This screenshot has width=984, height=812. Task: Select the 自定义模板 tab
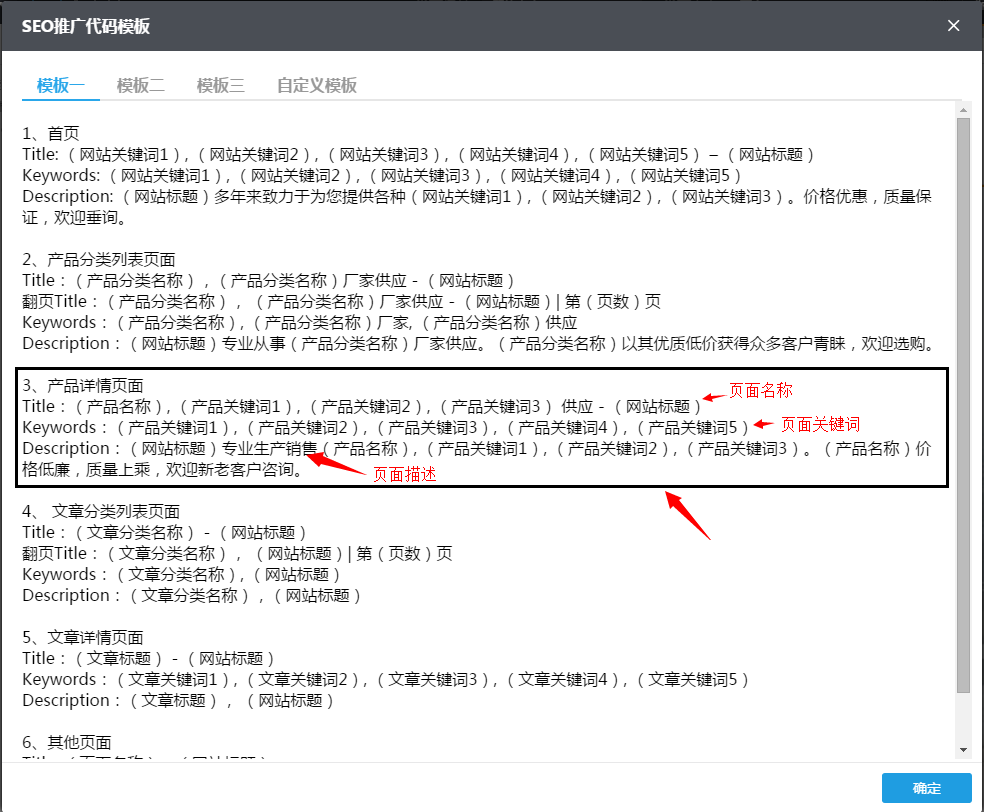[315, 85]
